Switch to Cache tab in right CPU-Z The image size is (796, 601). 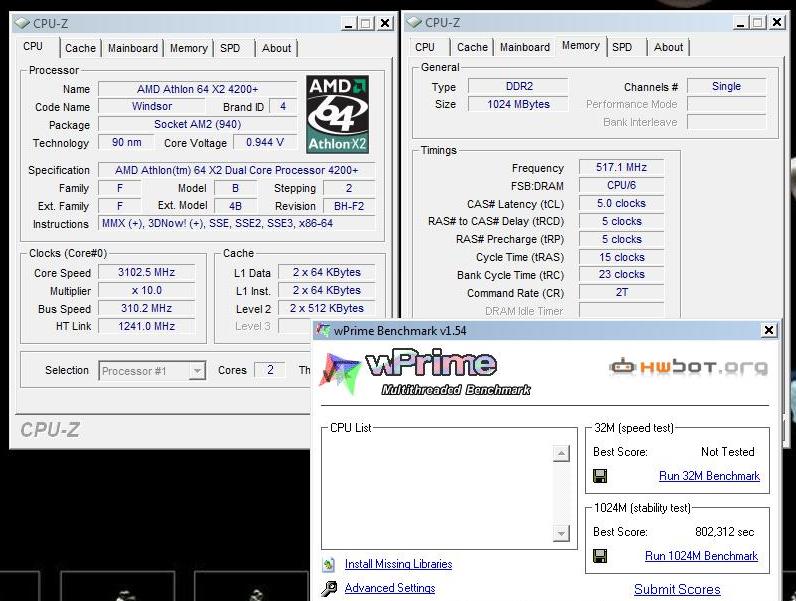click(x=472, y=47)
